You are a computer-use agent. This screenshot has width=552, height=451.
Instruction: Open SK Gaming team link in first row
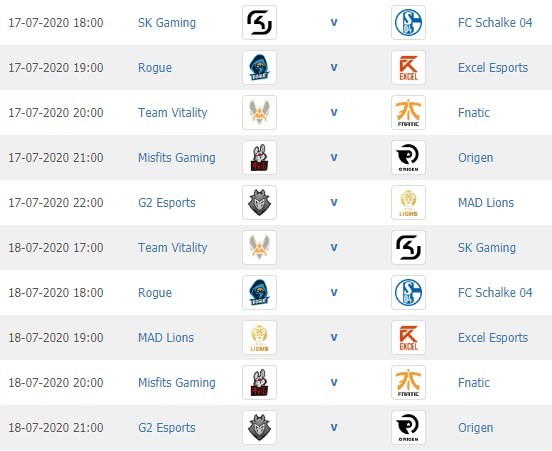tap(167, 23)
